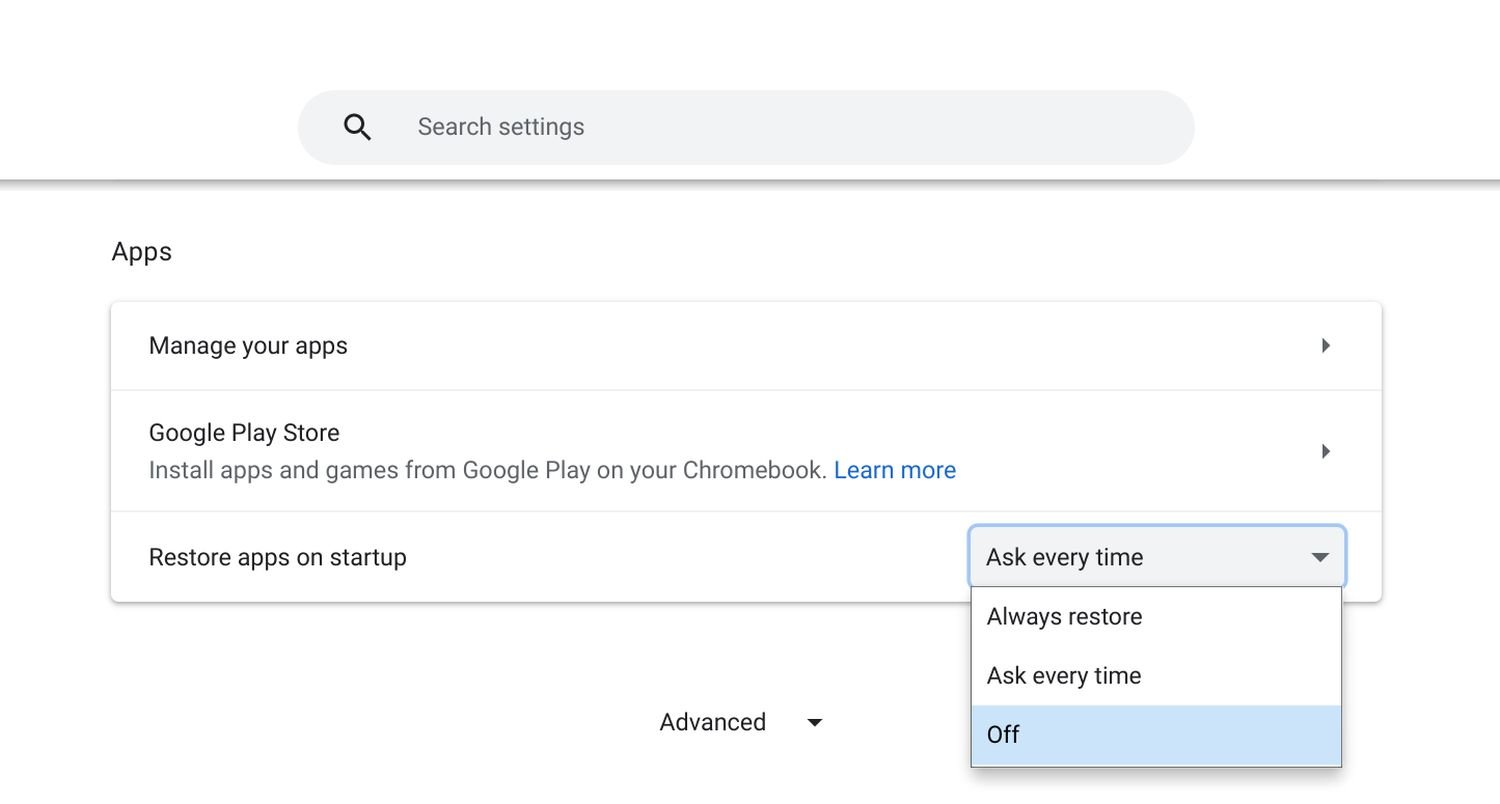Click the Google Play Store title text
Screen dimensions: 1500x804
point(244,433)
